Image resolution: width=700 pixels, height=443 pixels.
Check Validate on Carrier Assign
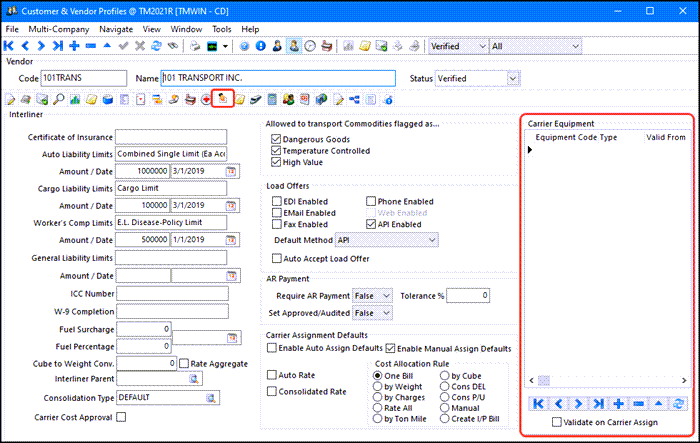[x=557, y=423]
